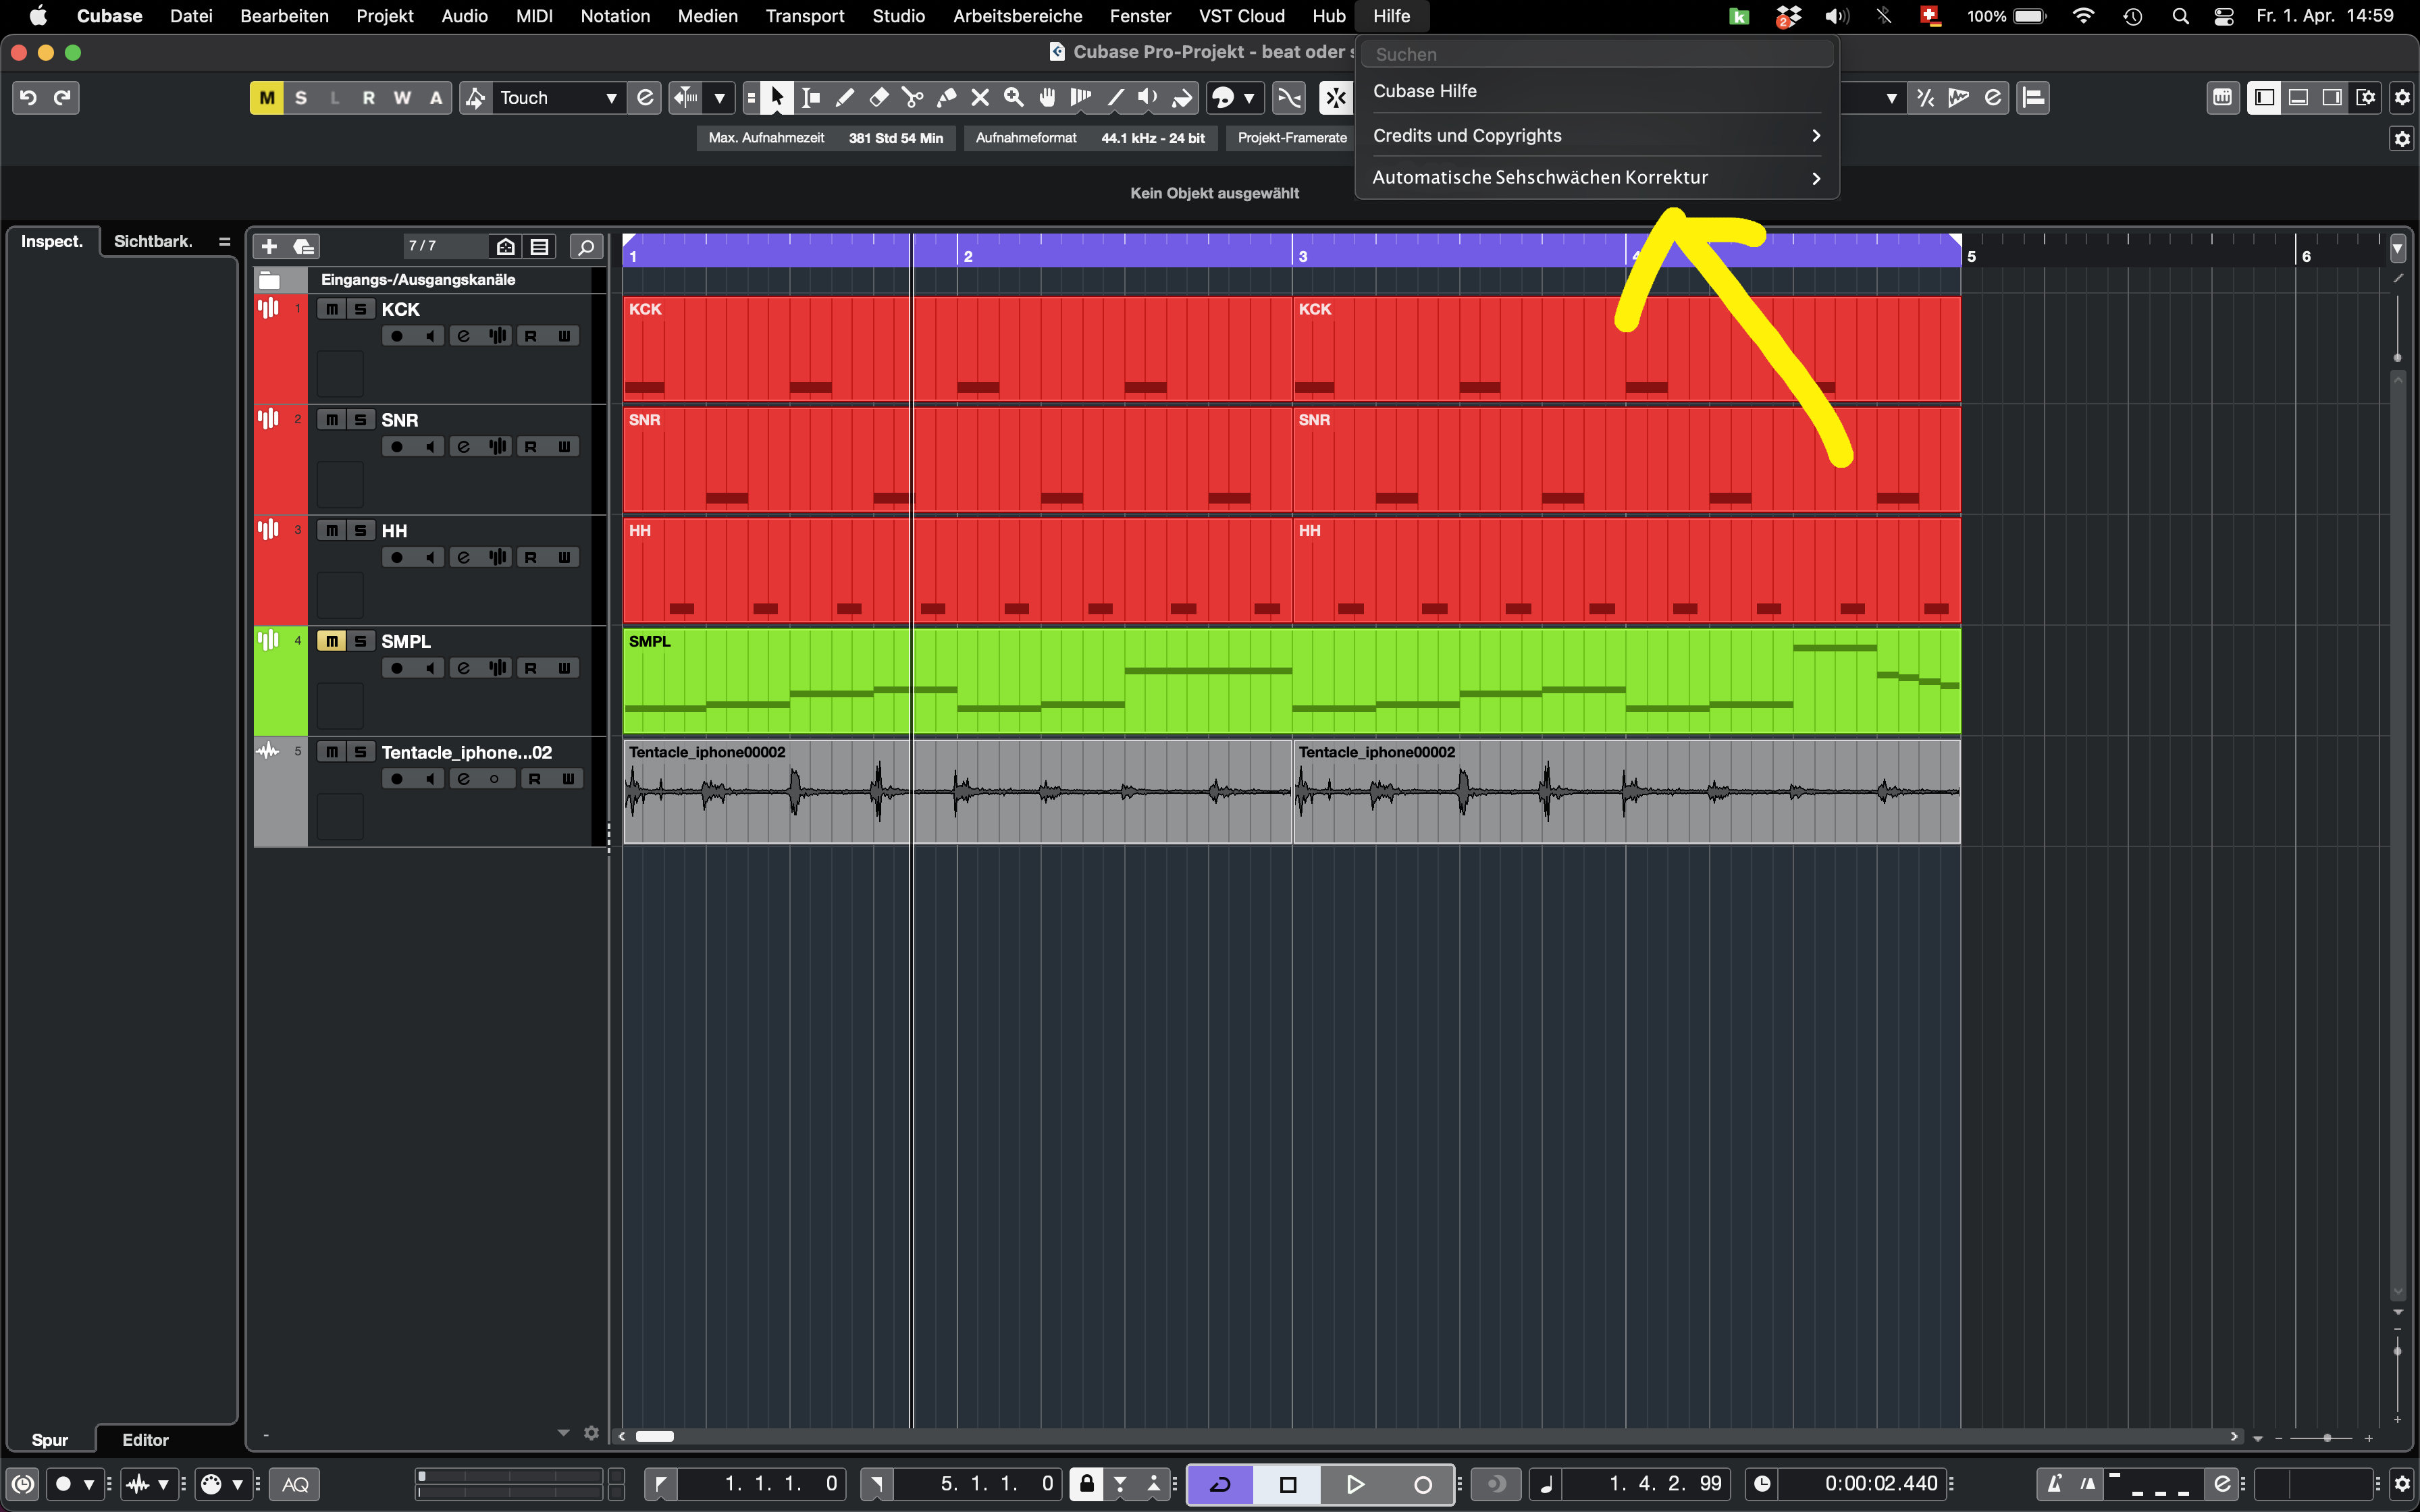This screenshot has height=1512, width=2420.
Task: Select the Zoom magnifier tool
Action: [1013, 97]
